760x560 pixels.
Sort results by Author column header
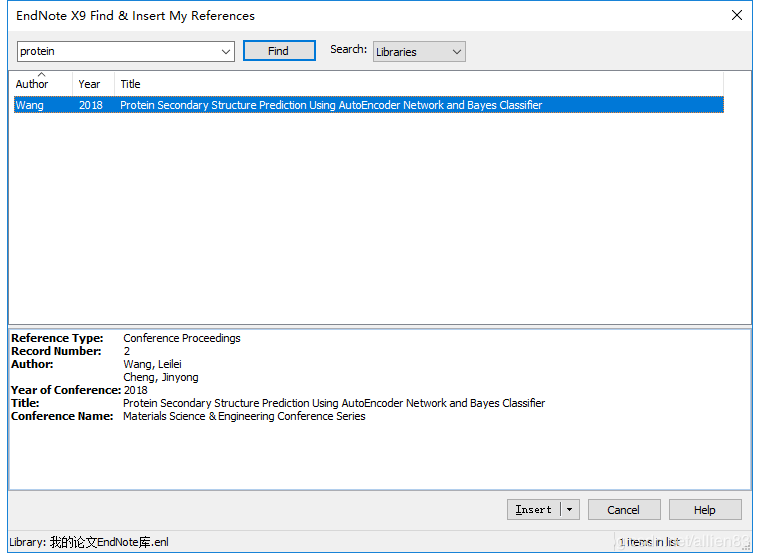point(41,84)
